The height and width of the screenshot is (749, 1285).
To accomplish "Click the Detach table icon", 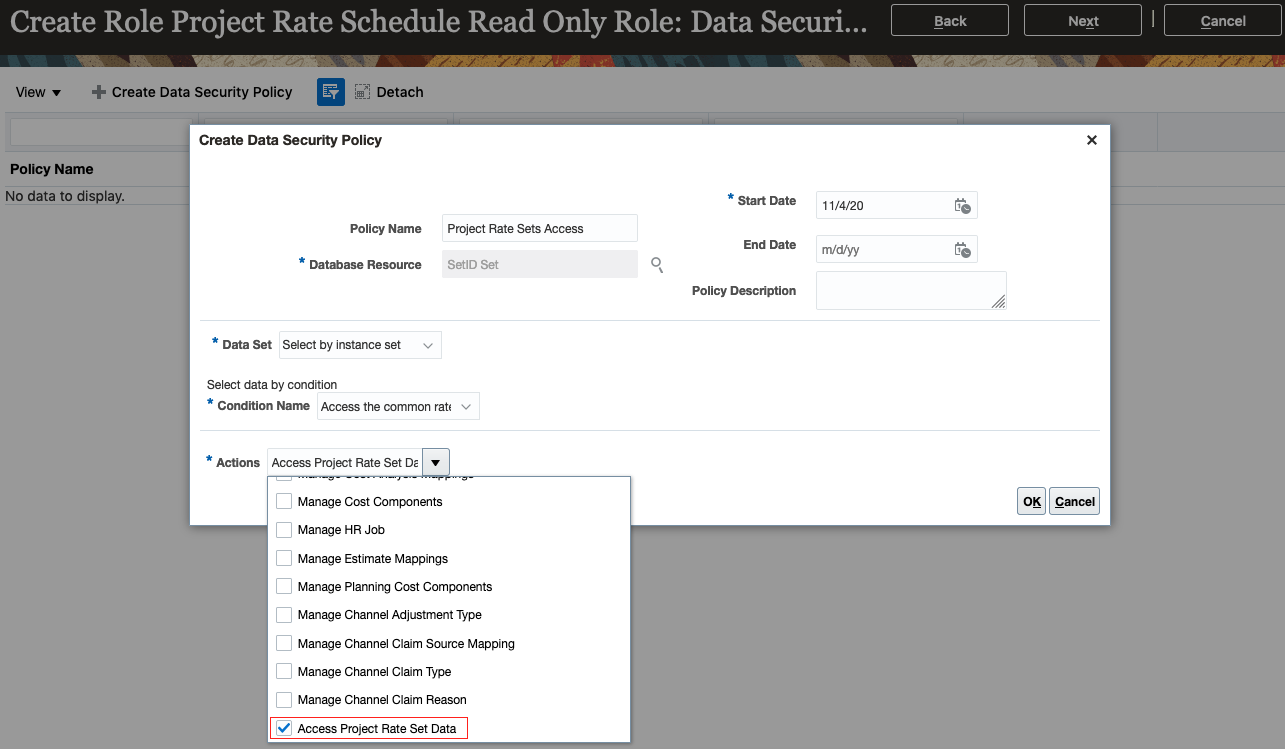I will coord(362,92).
